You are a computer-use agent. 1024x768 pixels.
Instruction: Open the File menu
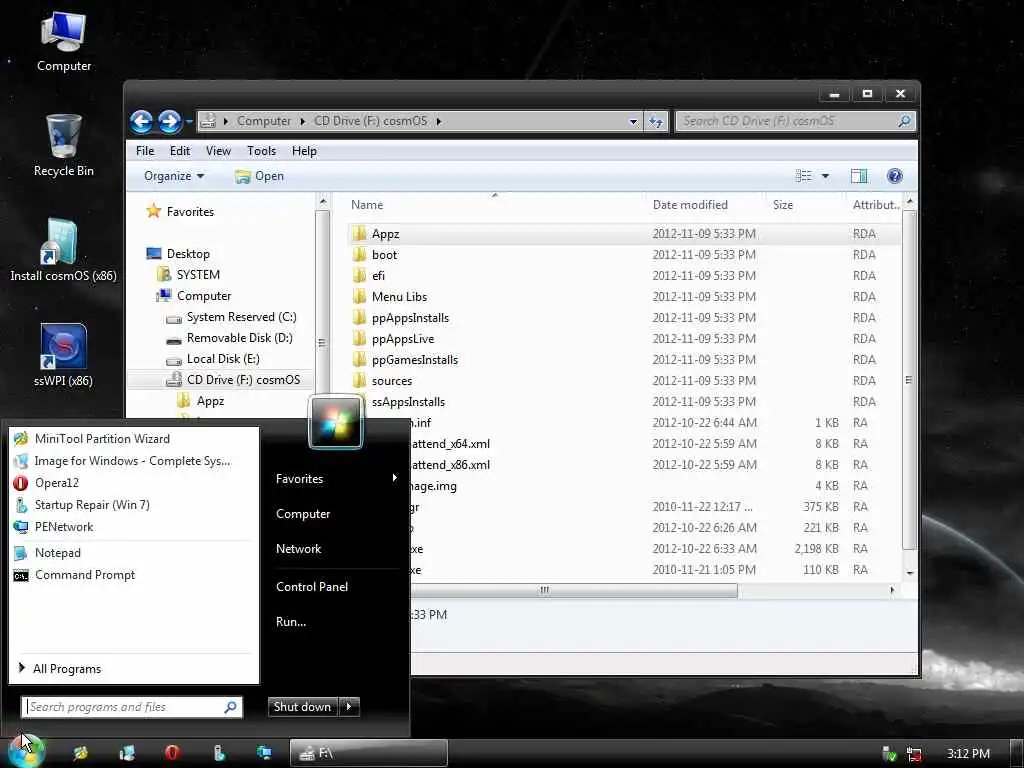[x=145, y=151]
